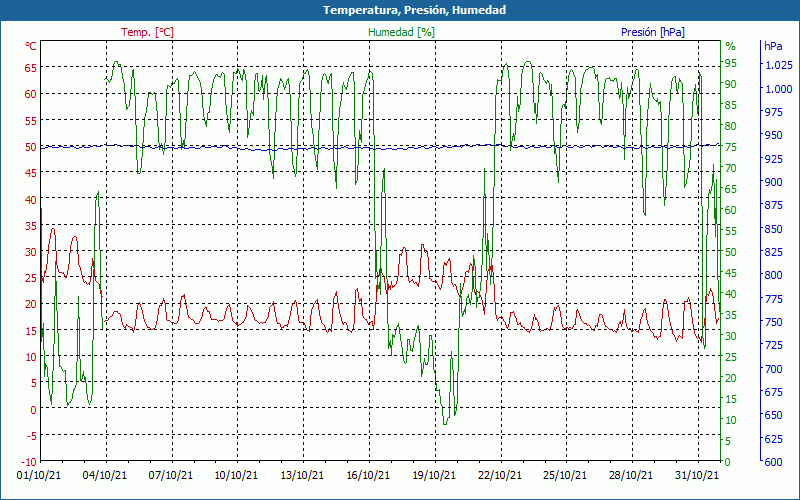Viewport: 800px width, 500px height.
Task: Click the '10/10/21' date axis label
Action: (236, 475)
